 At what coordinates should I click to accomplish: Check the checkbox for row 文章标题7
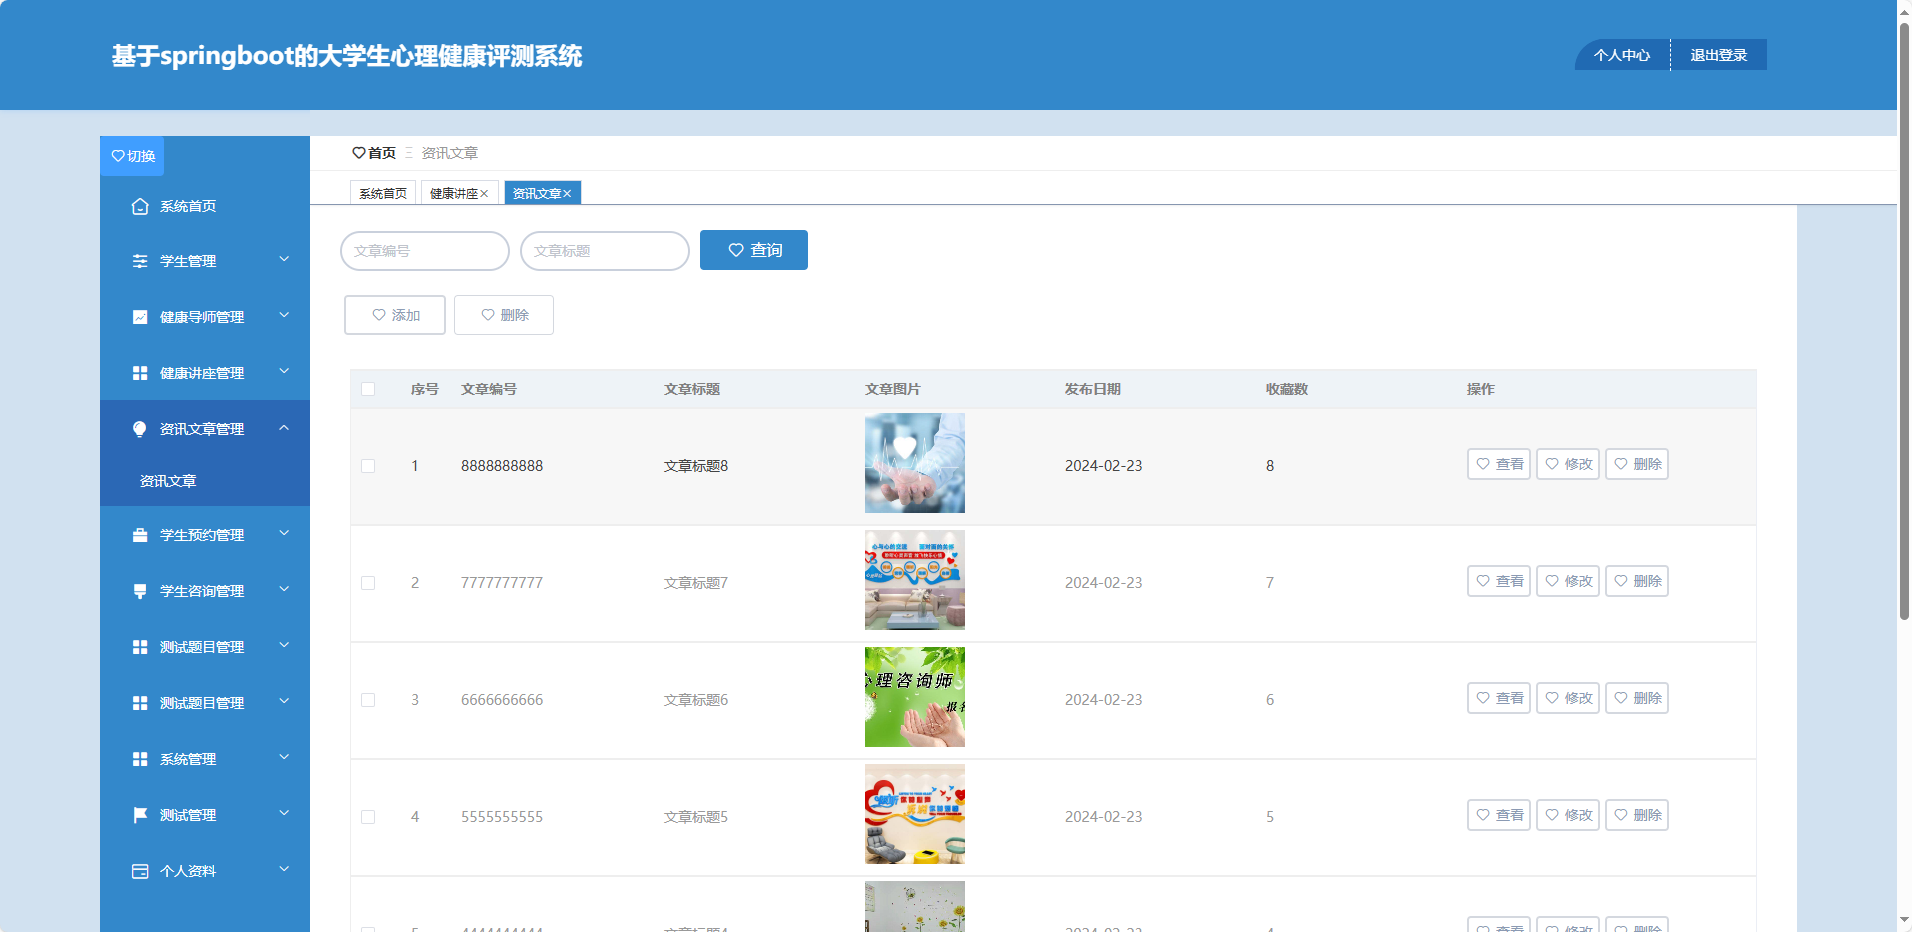pos(368,583)
